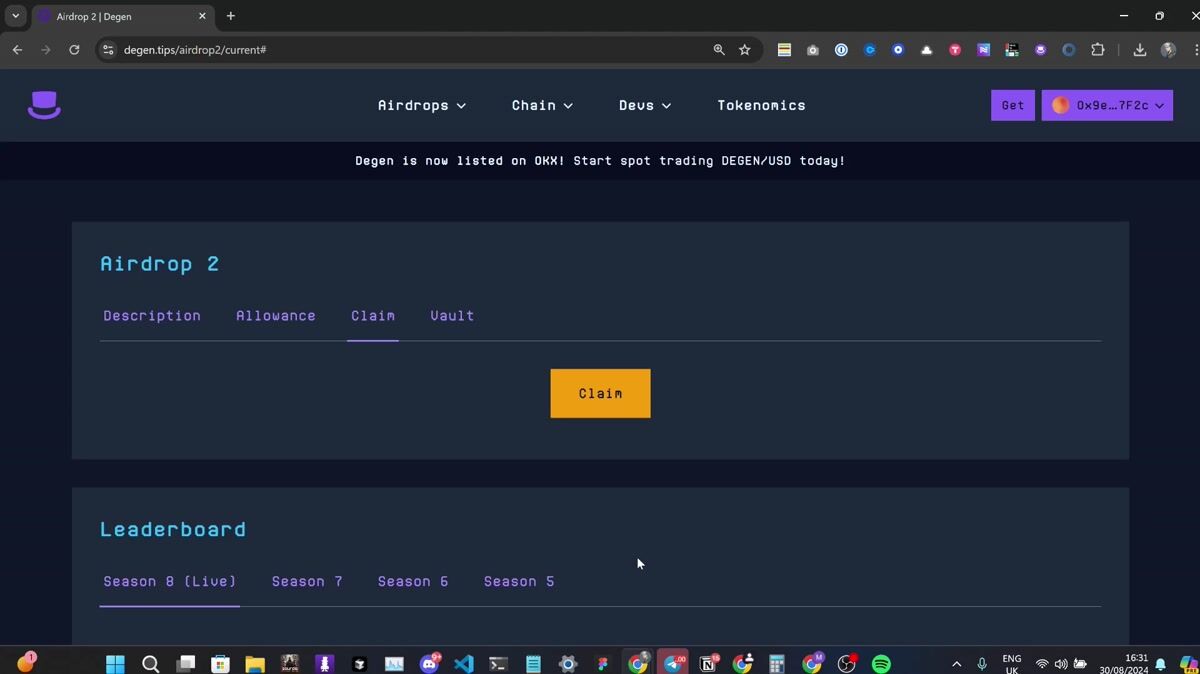Open the Chrome profile avatar
Image resolution: width=1200 pixels, height=674 pixels.
pos(1168,50)
